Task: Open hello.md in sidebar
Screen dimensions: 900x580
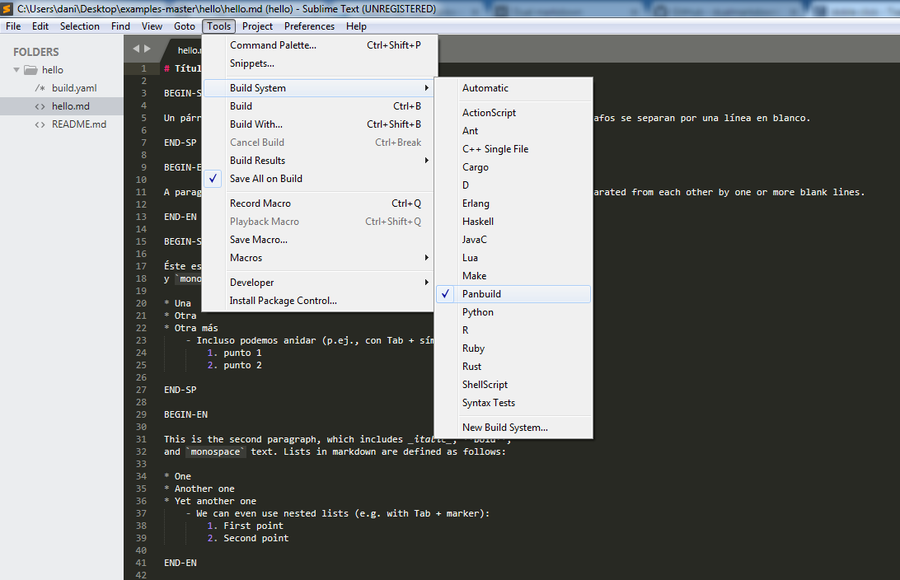Action: coord(71,106)
